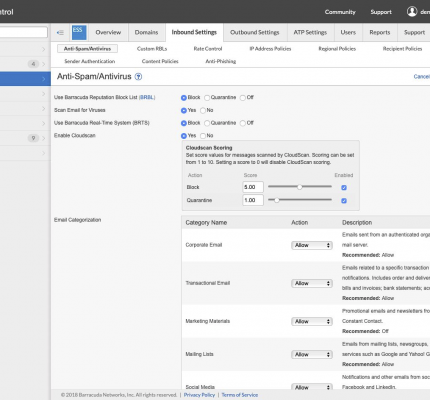Image resolution: width=430 pixels, height=400 pixels.
Task: Click the user account avatar icon
Action: 412,12
